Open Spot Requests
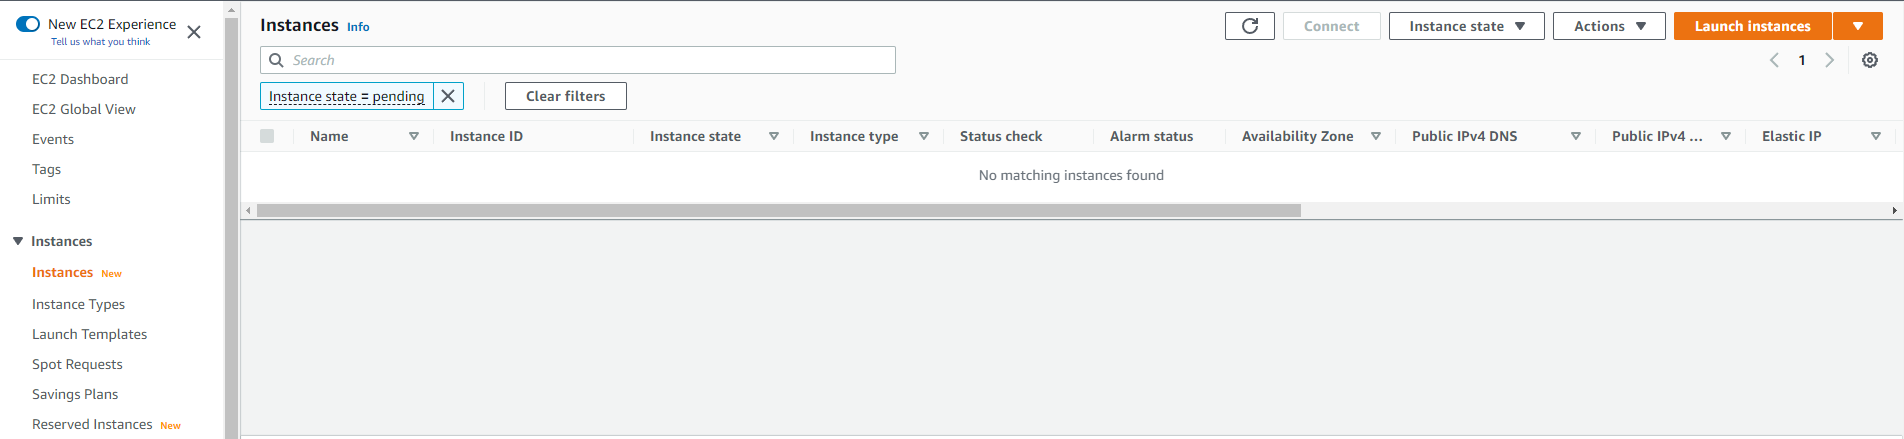 tap(77, 364)
